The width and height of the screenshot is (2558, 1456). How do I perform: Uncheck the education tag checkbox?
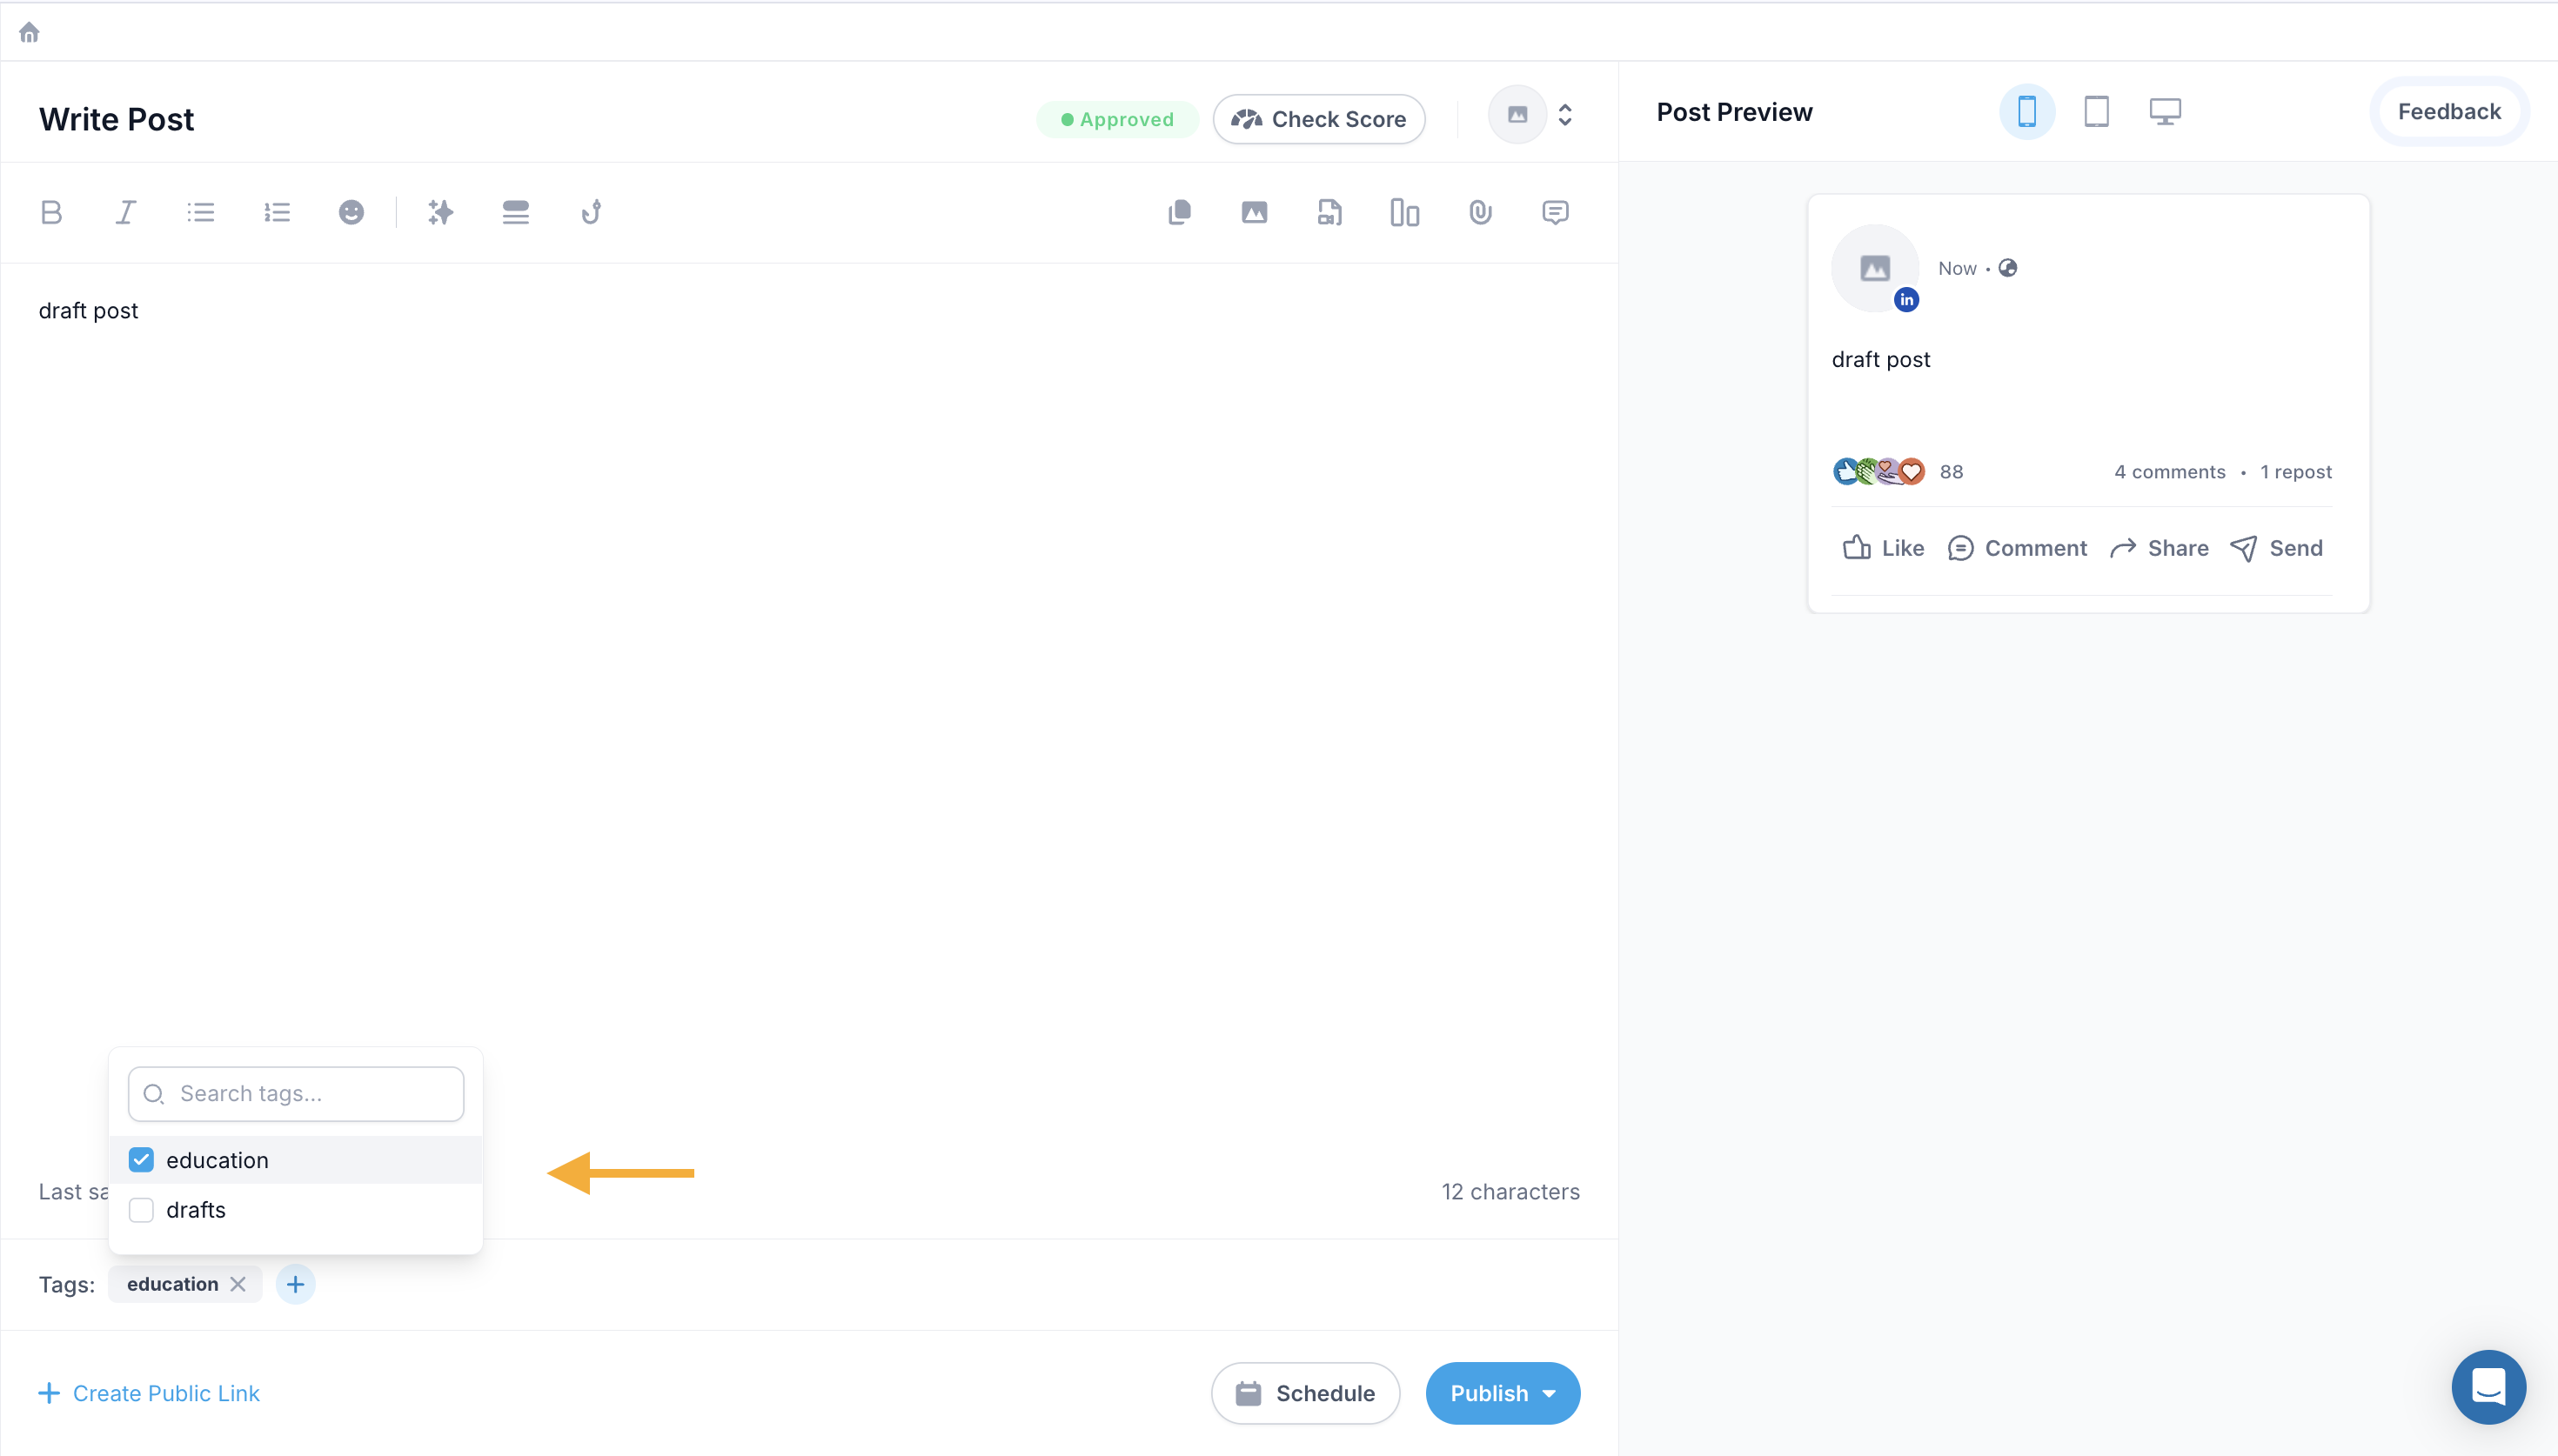[x=141, y=1160]
